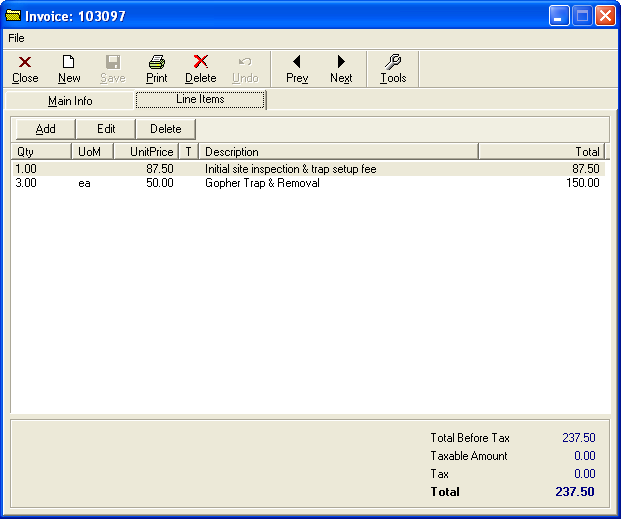This screenshot has height=519, width=621.
Task: Click the UoM column header
Action: [x=93, y=151]
